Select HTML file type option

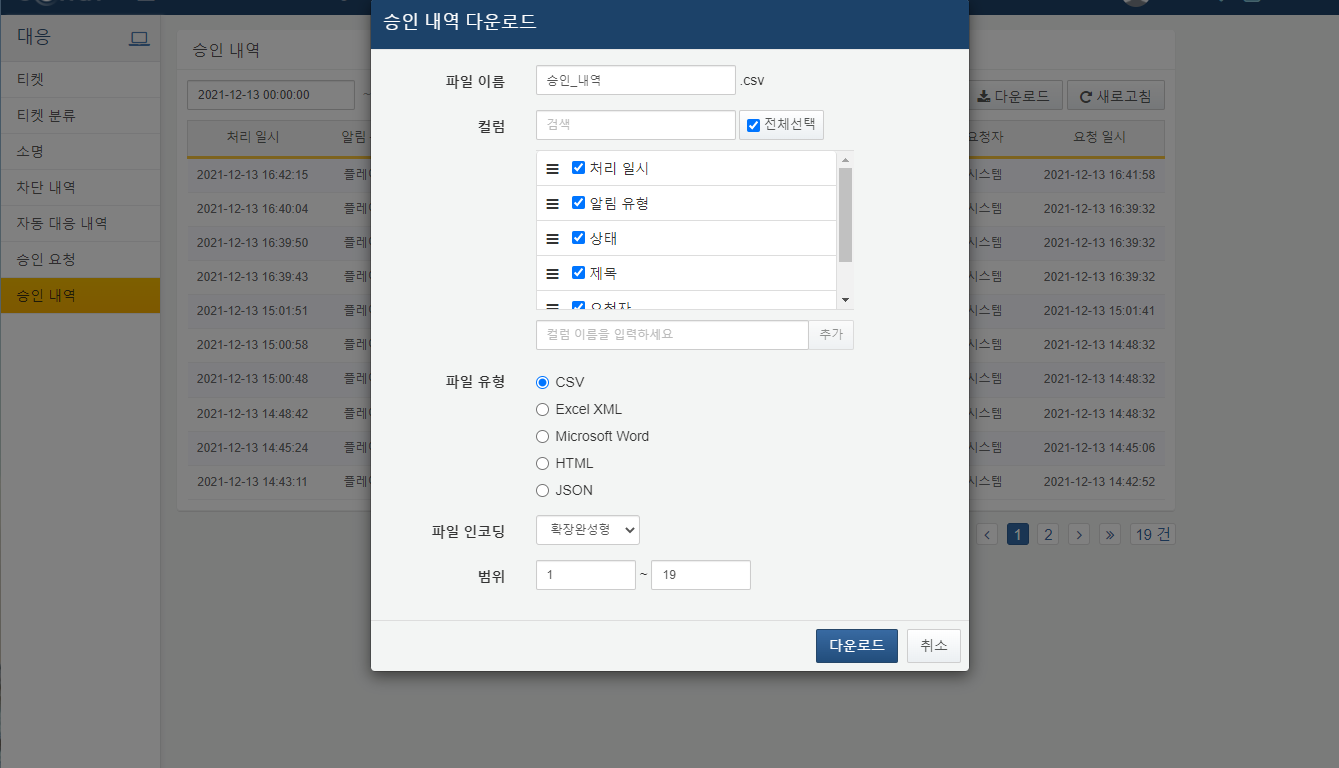click(543, 463)
